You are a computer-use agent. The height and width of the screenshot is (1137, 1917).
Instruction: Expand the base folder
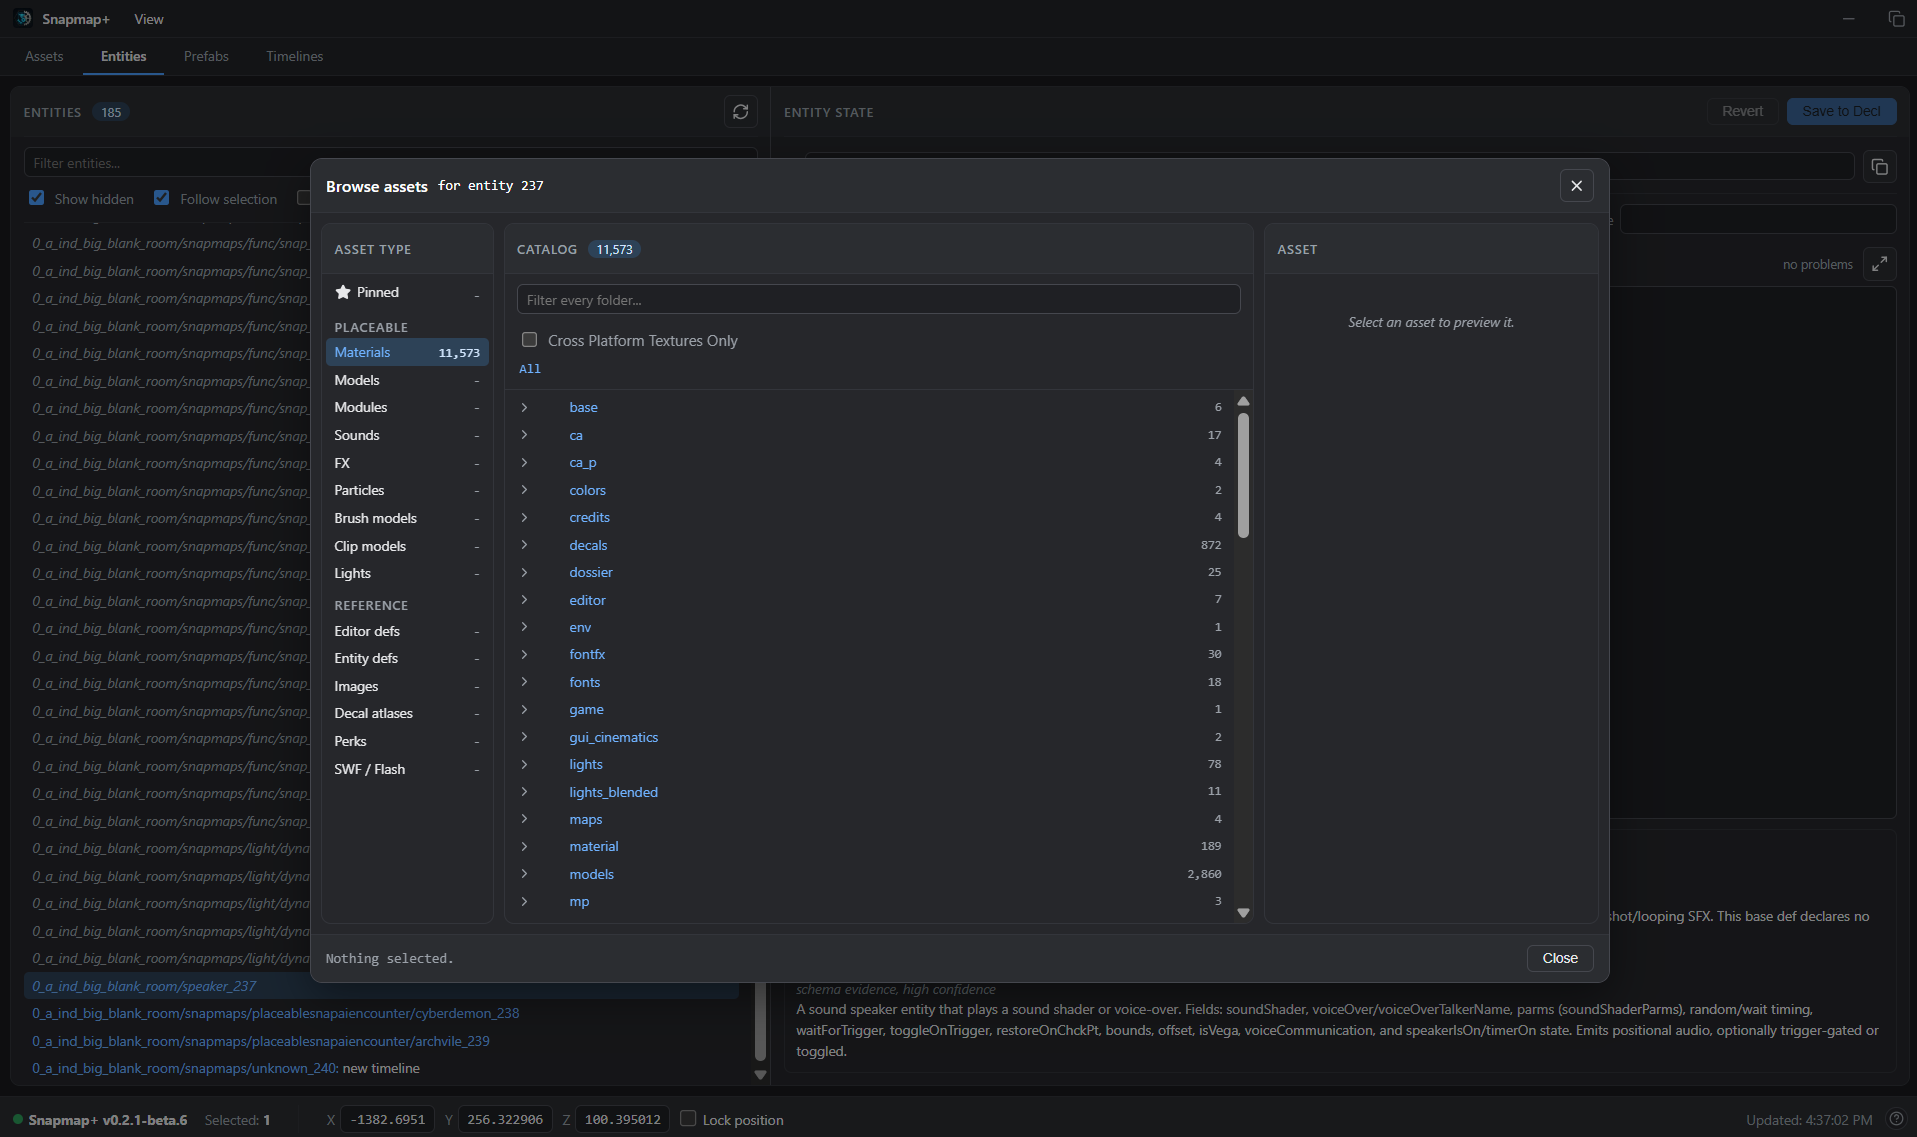(x=524, y=407)
